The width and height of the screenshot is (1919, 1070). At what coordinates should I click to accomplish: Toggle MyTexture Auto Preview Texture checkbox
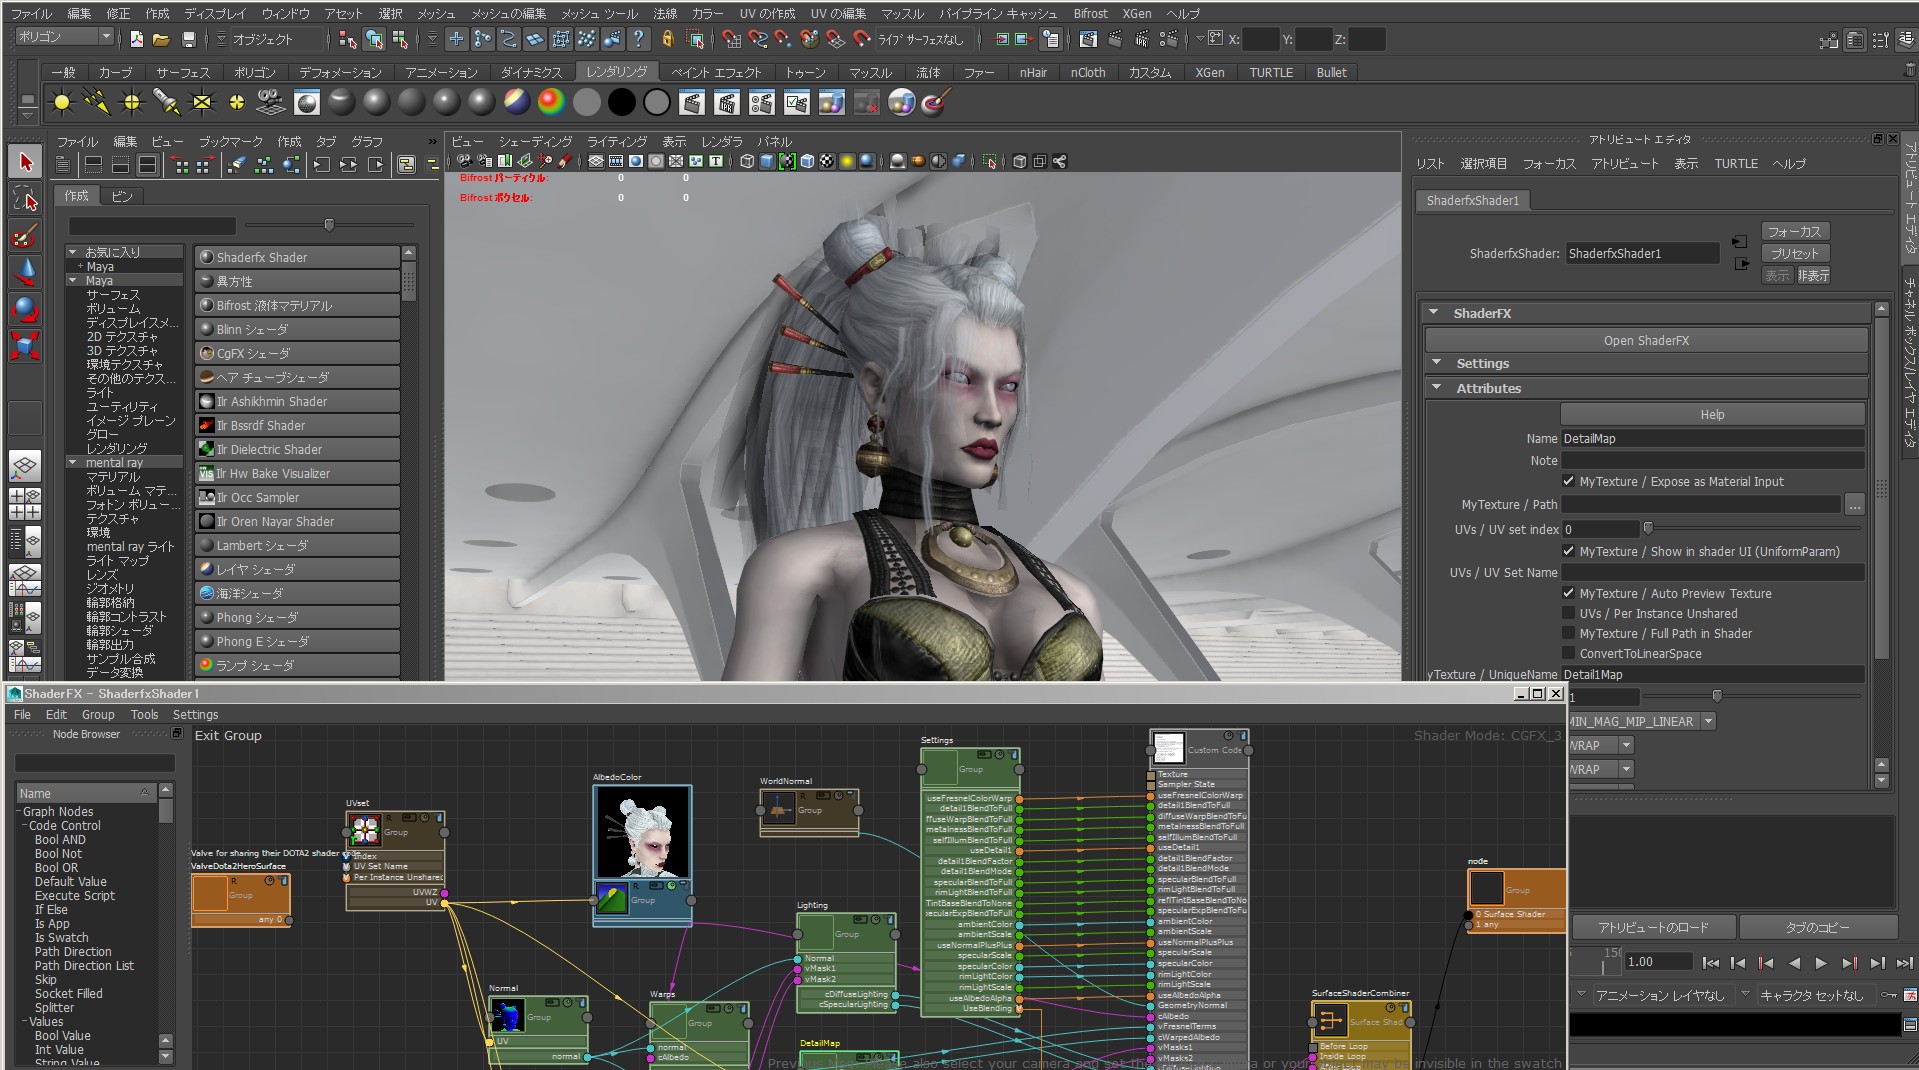click(x=1569, y=593)
